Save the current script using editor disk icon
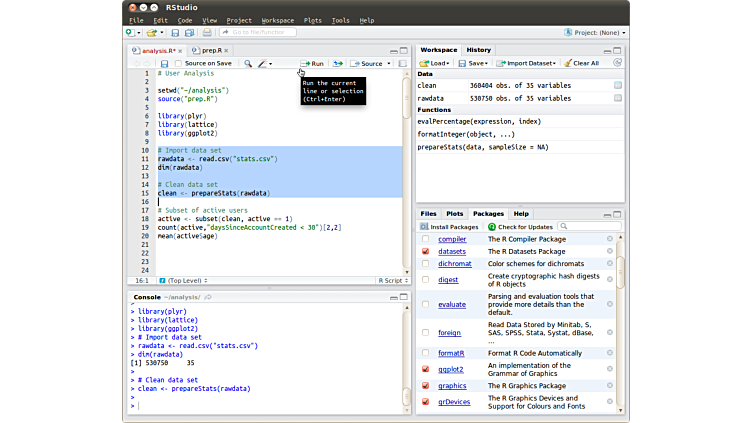Screen dimensions: 752x423 tap(162, 63)
